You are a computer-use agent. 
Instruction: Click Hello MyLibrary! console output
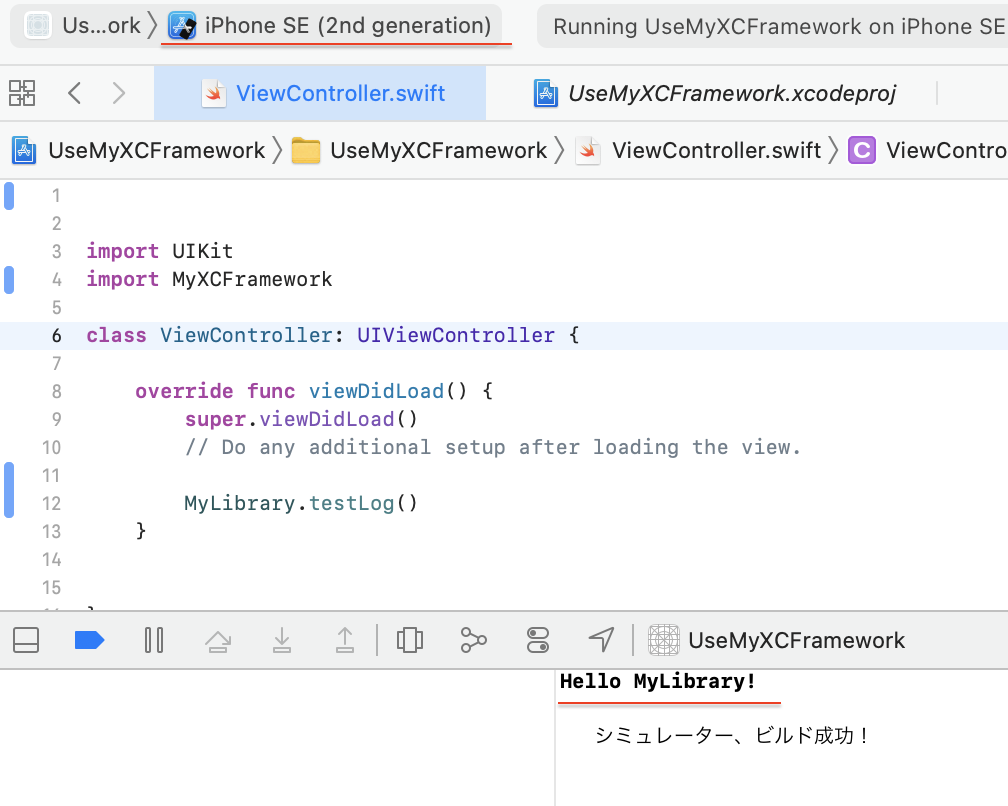tap(658, 681)
